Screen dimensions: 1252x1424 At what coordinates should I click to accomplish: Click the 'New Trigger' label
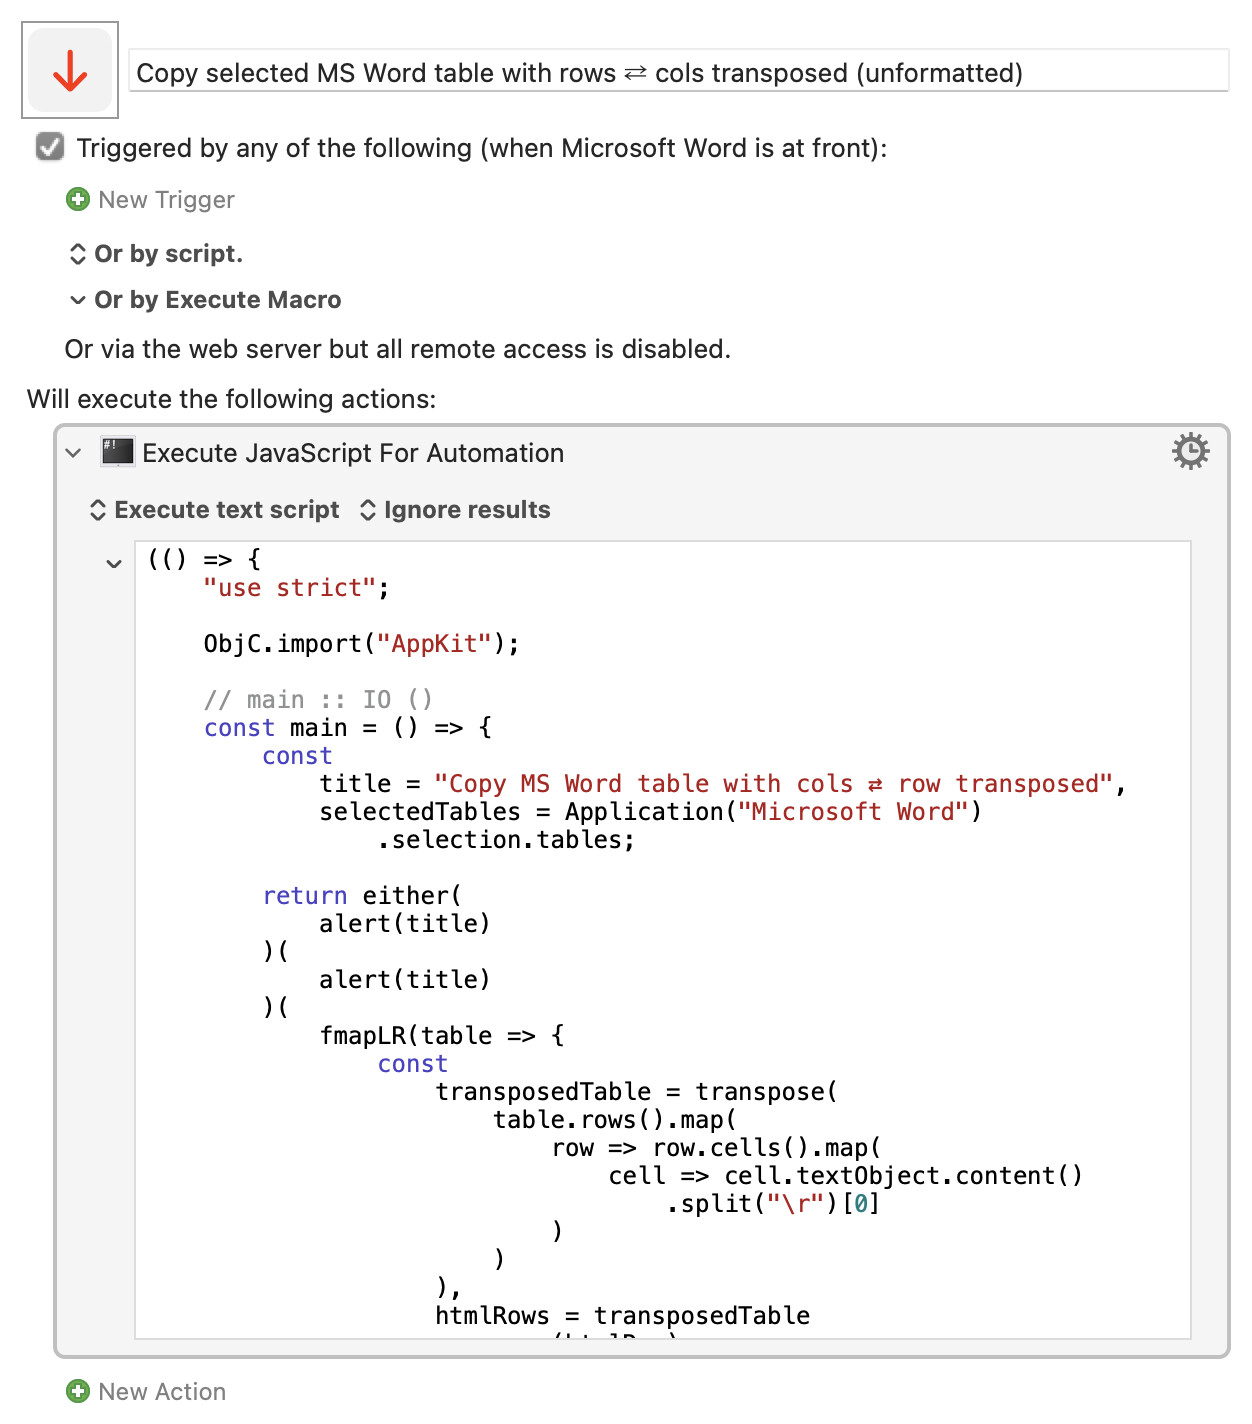(x=166, y=200)
